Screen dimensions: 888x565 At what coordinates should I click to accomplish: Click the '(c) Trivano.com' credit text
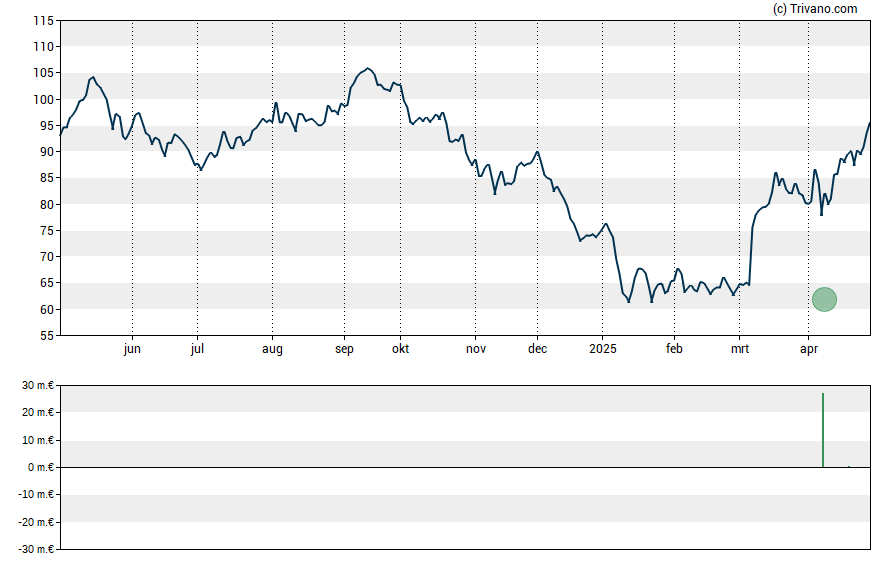tap(815, 8)
